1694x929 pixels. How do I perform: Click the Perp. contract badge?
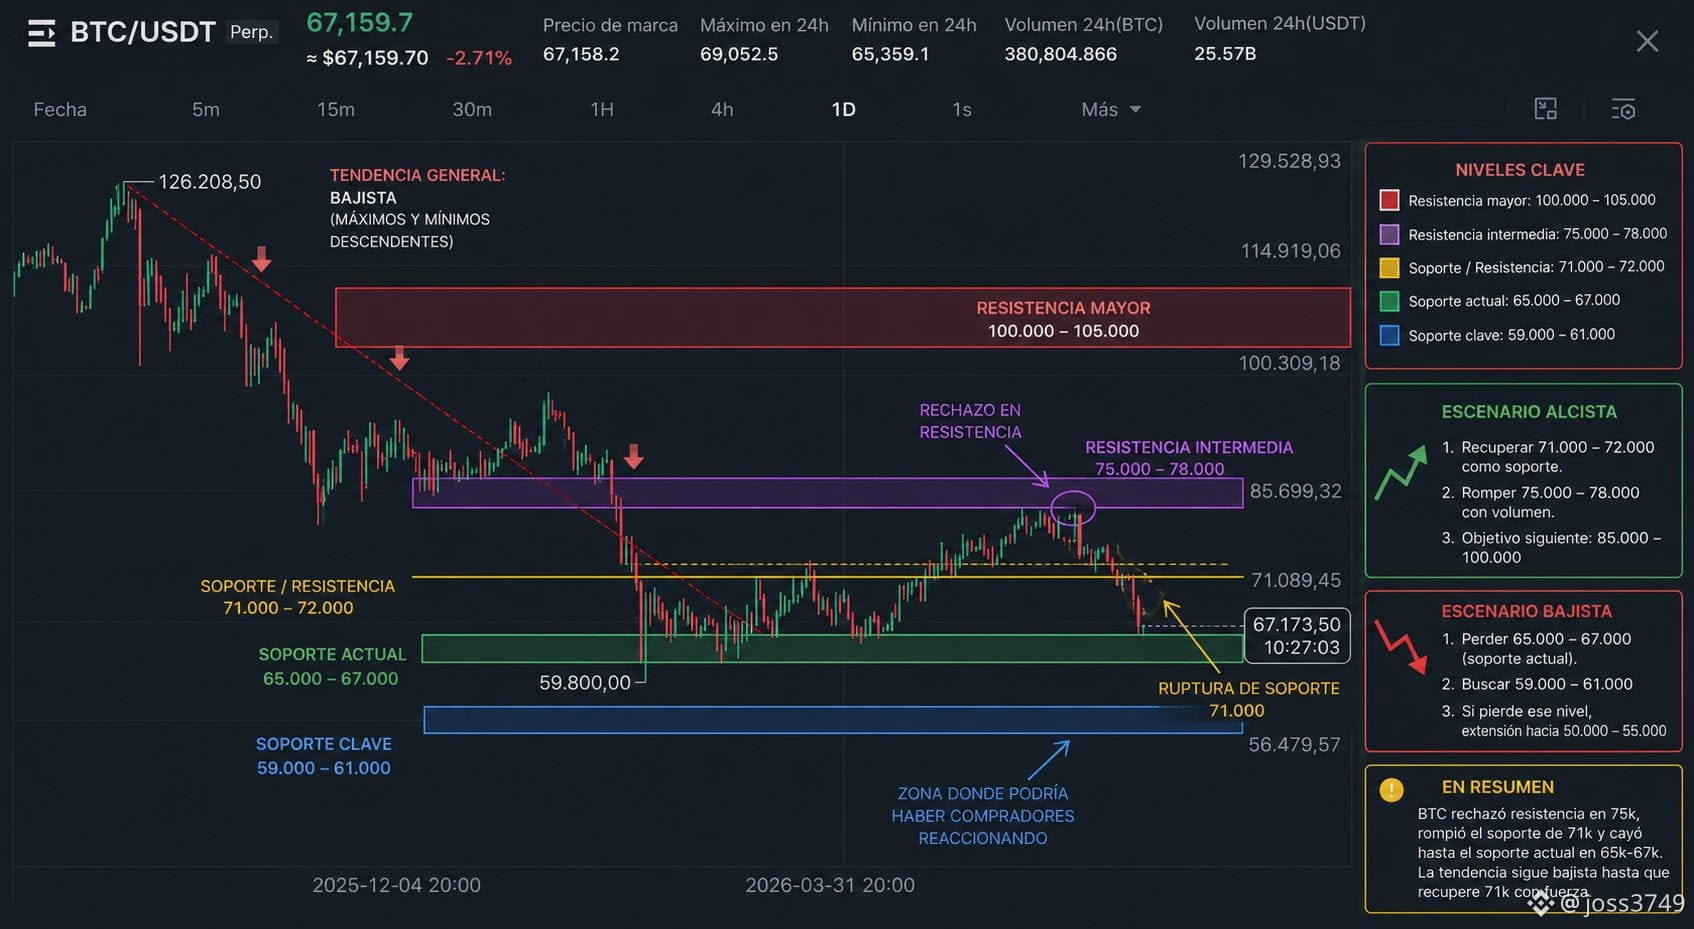pos(251,32)
